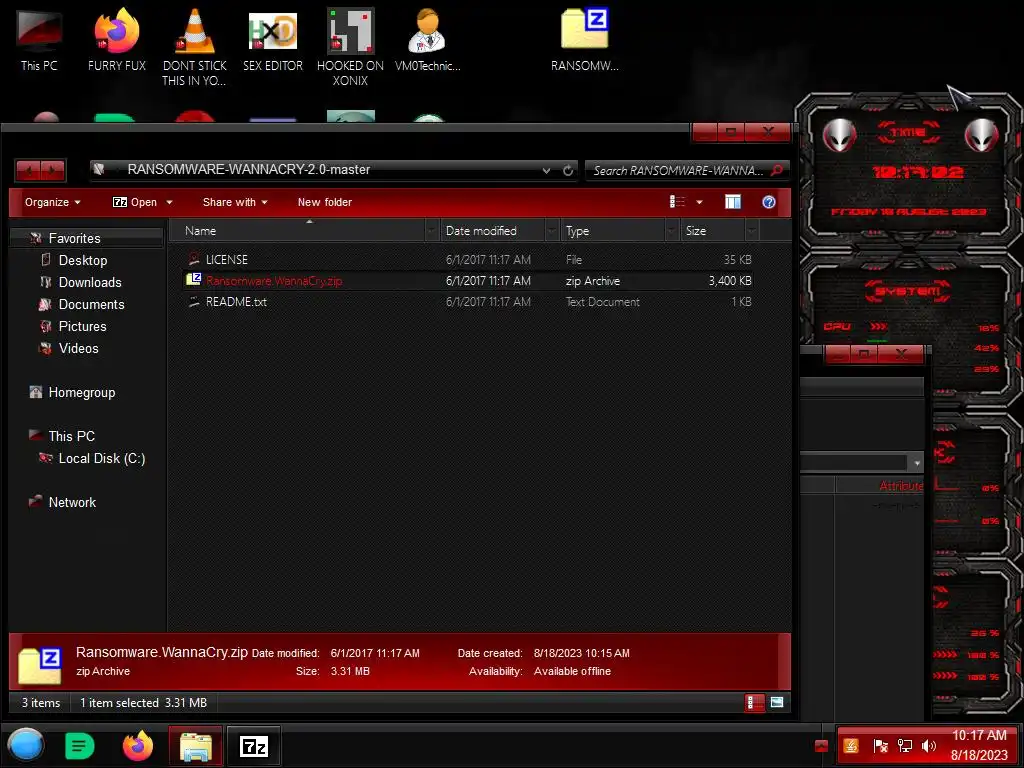The height and width of the screenshot is (768, 1024).
Task: Select Ransomware.WannaCry.zip file row
Action: (x=468, y=281)
